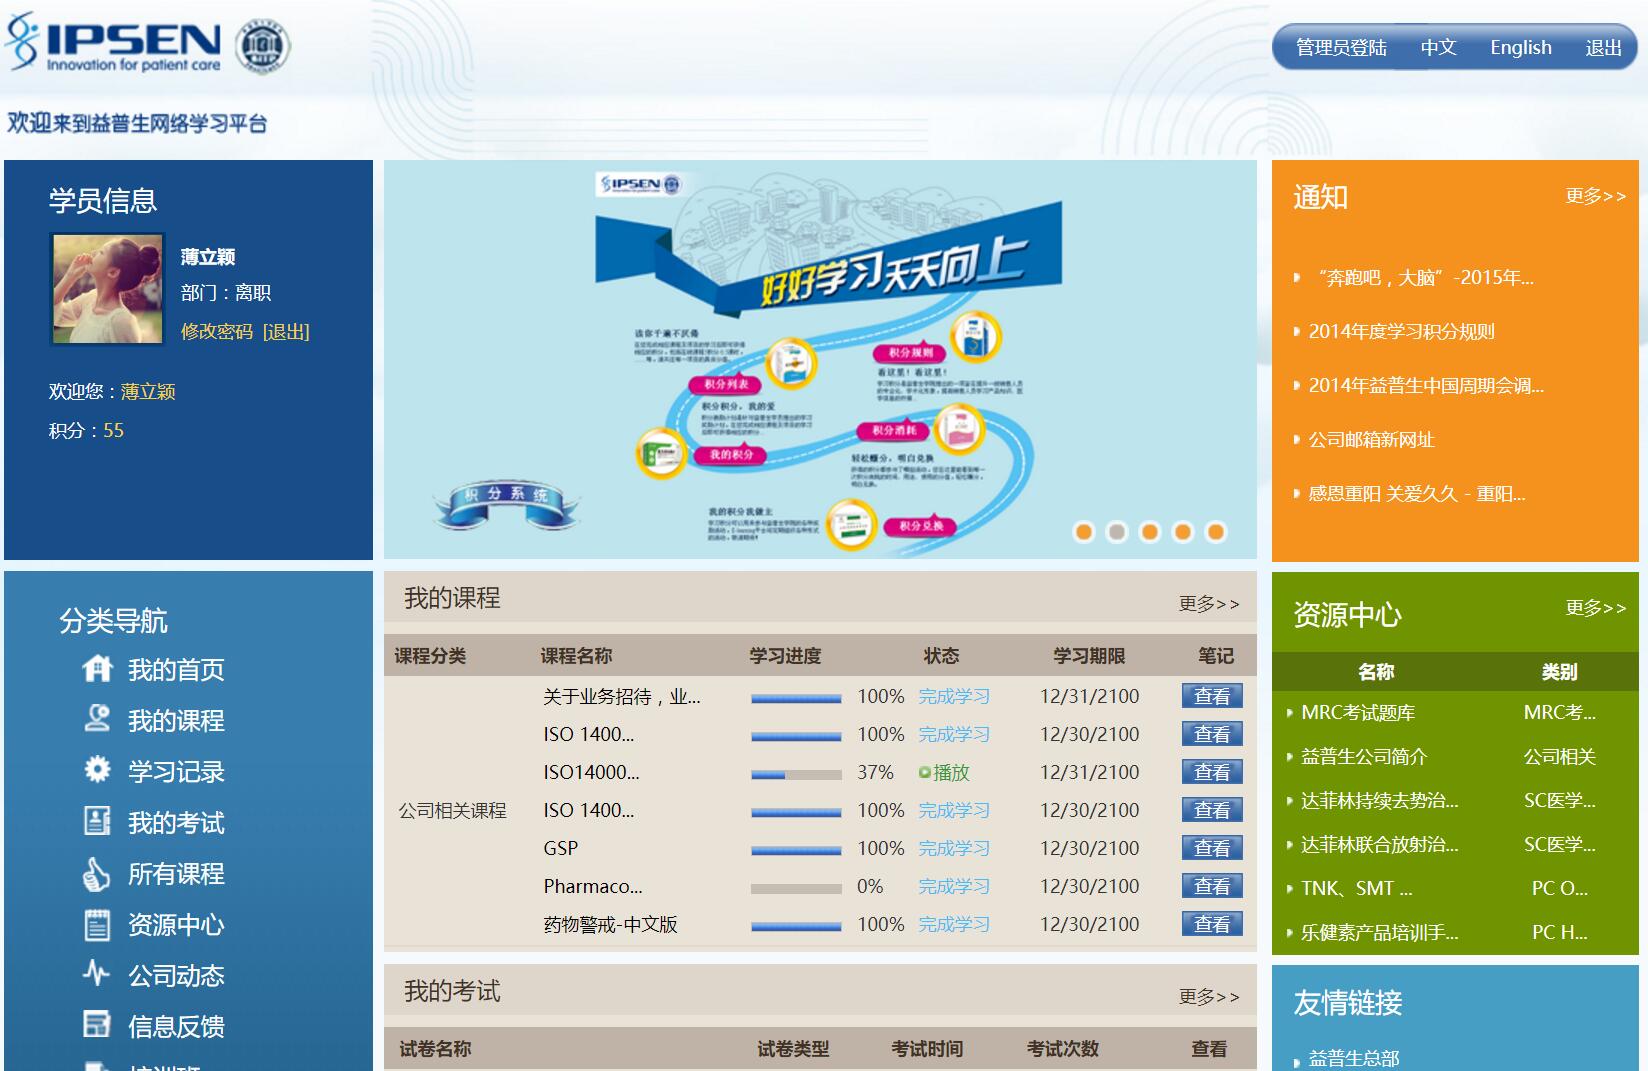The image size is (1648, 1071).
Task: Click 查看 button for GSP course
Action: (1212, 848)
